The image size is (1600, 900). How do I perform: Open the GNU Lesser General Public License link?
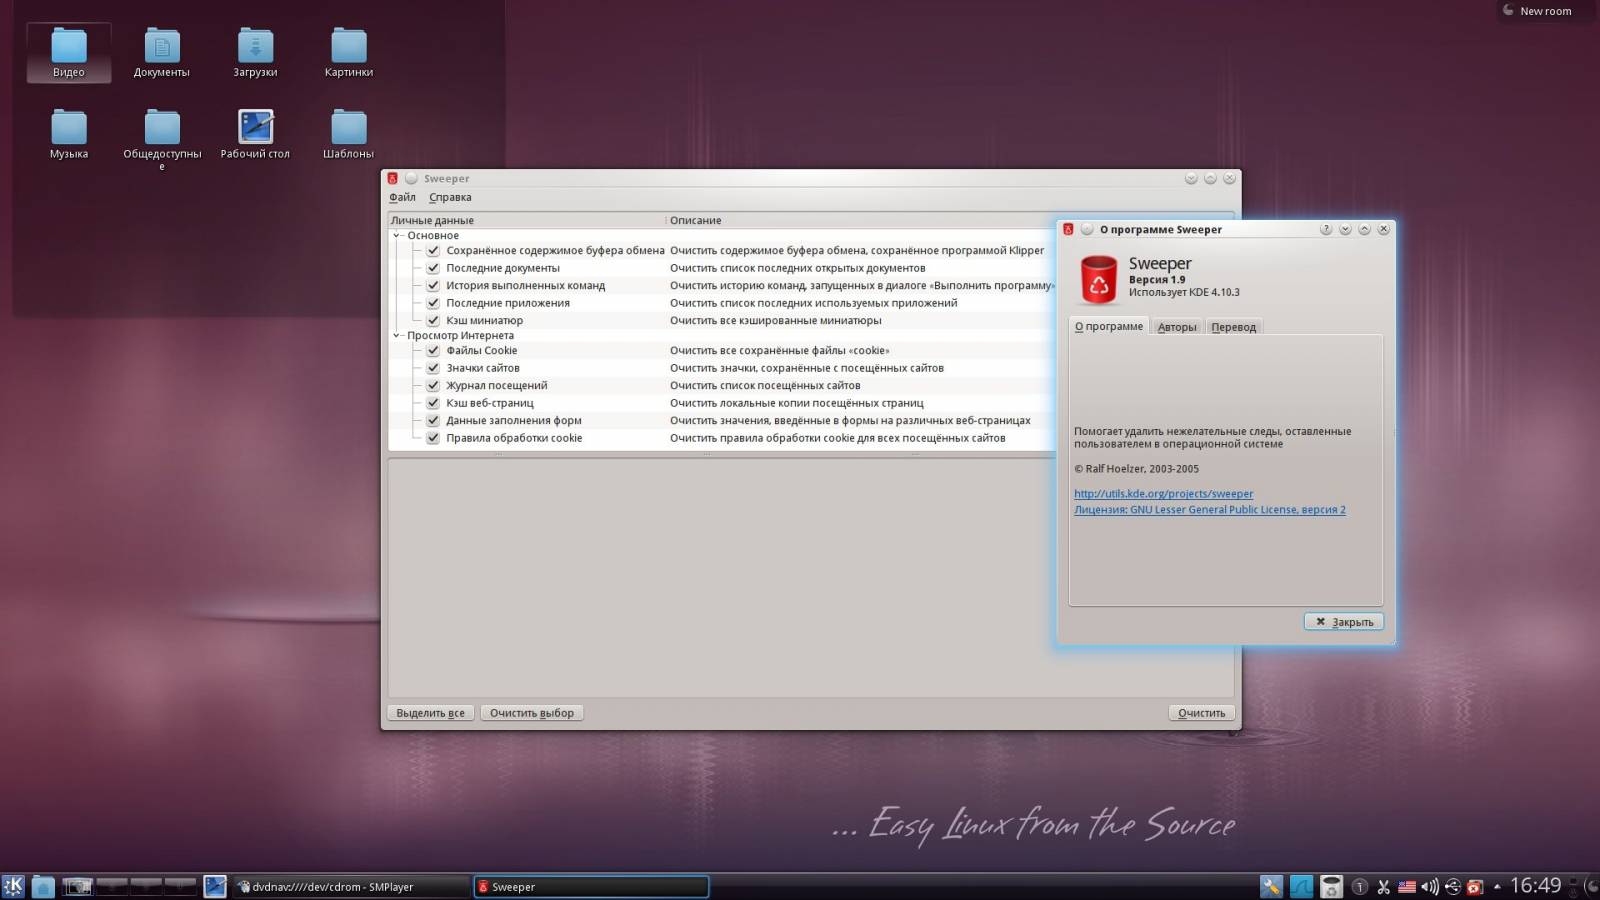[x=1210, y=510]
